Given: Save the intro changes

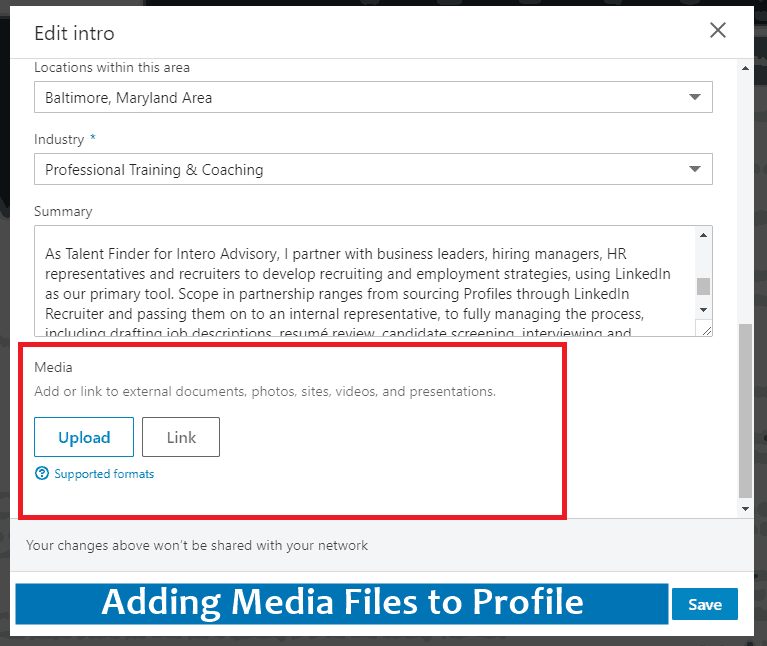Looking at the screenshot, I should [704, 604].
